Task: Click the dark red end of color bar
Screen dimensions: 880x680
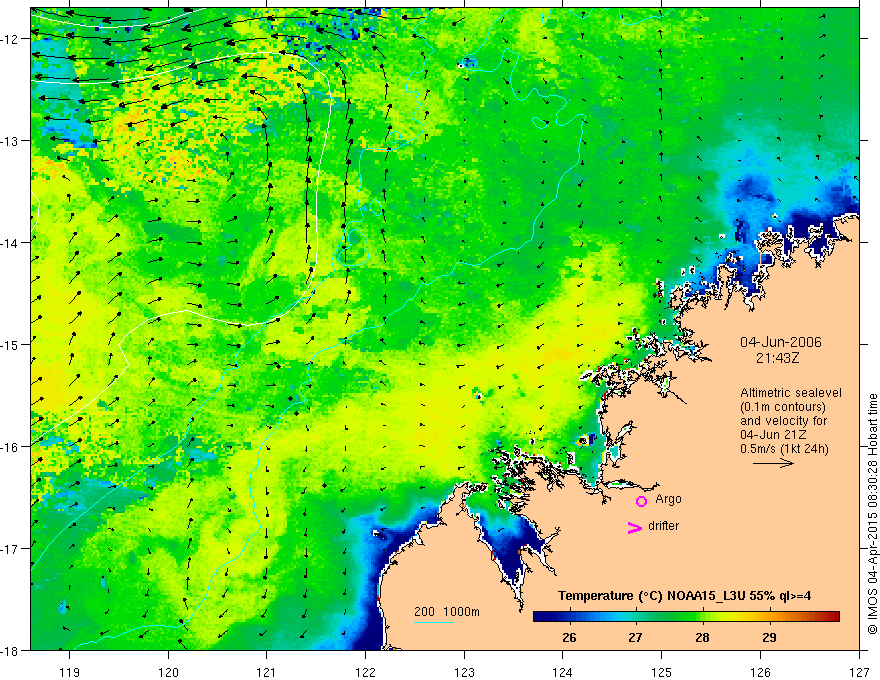Action: 833,616
